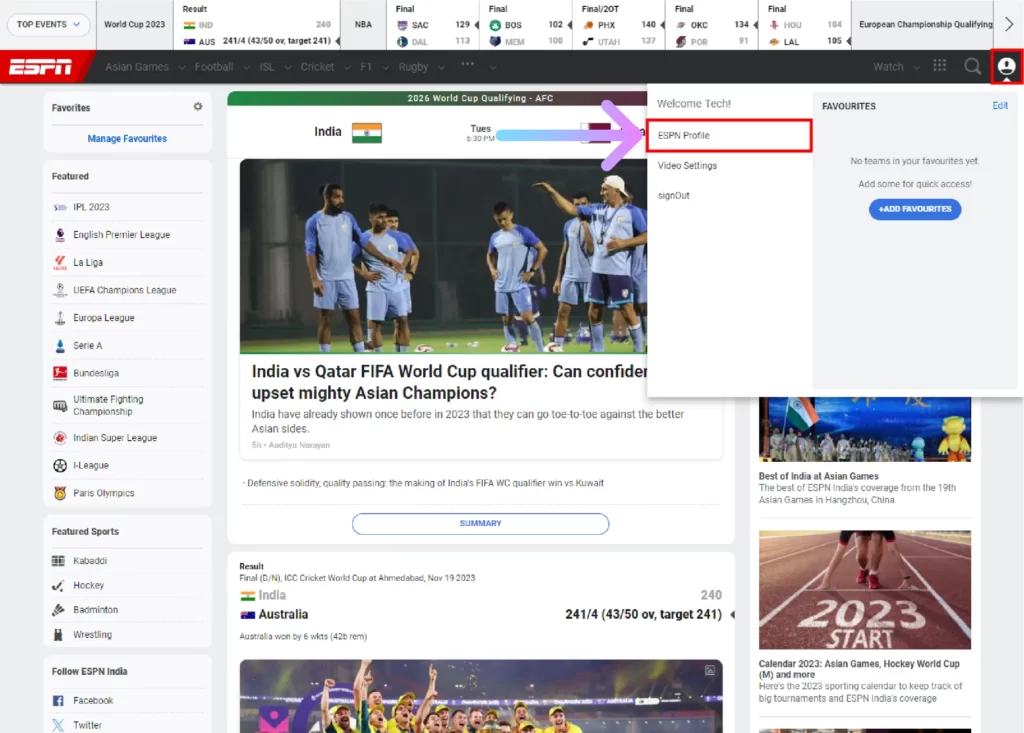Advance scoreboard with right arrow
The width and height of the screenshot is (1024, 733).
(x=1009, y=24)
